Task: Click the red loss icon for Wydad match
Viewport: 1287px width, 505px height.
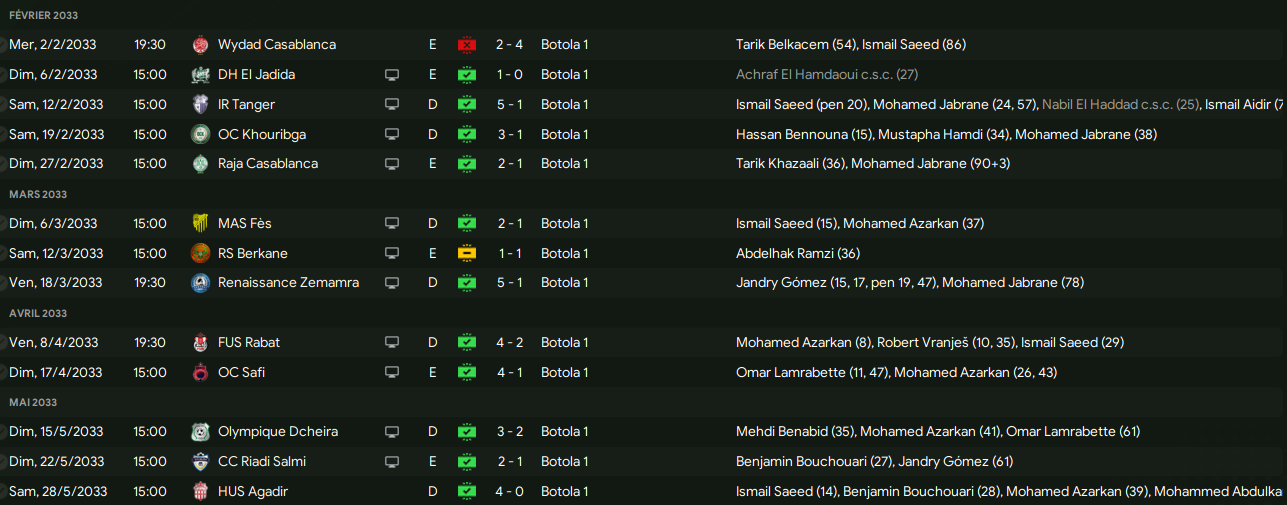Action: [467, 44]
